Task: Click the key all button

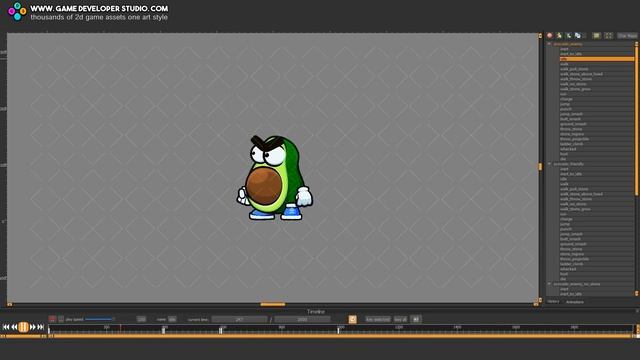Action: pyautogui.click(x=400, y=319)
